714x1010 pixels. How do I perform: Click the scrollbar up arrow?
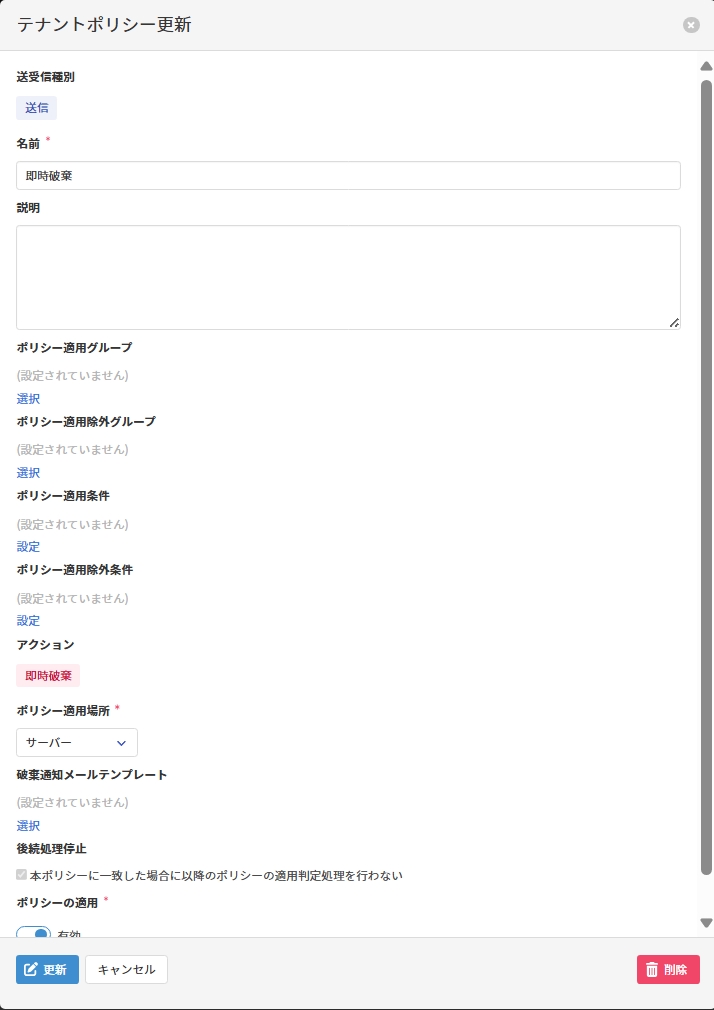(x=706, y=66)
